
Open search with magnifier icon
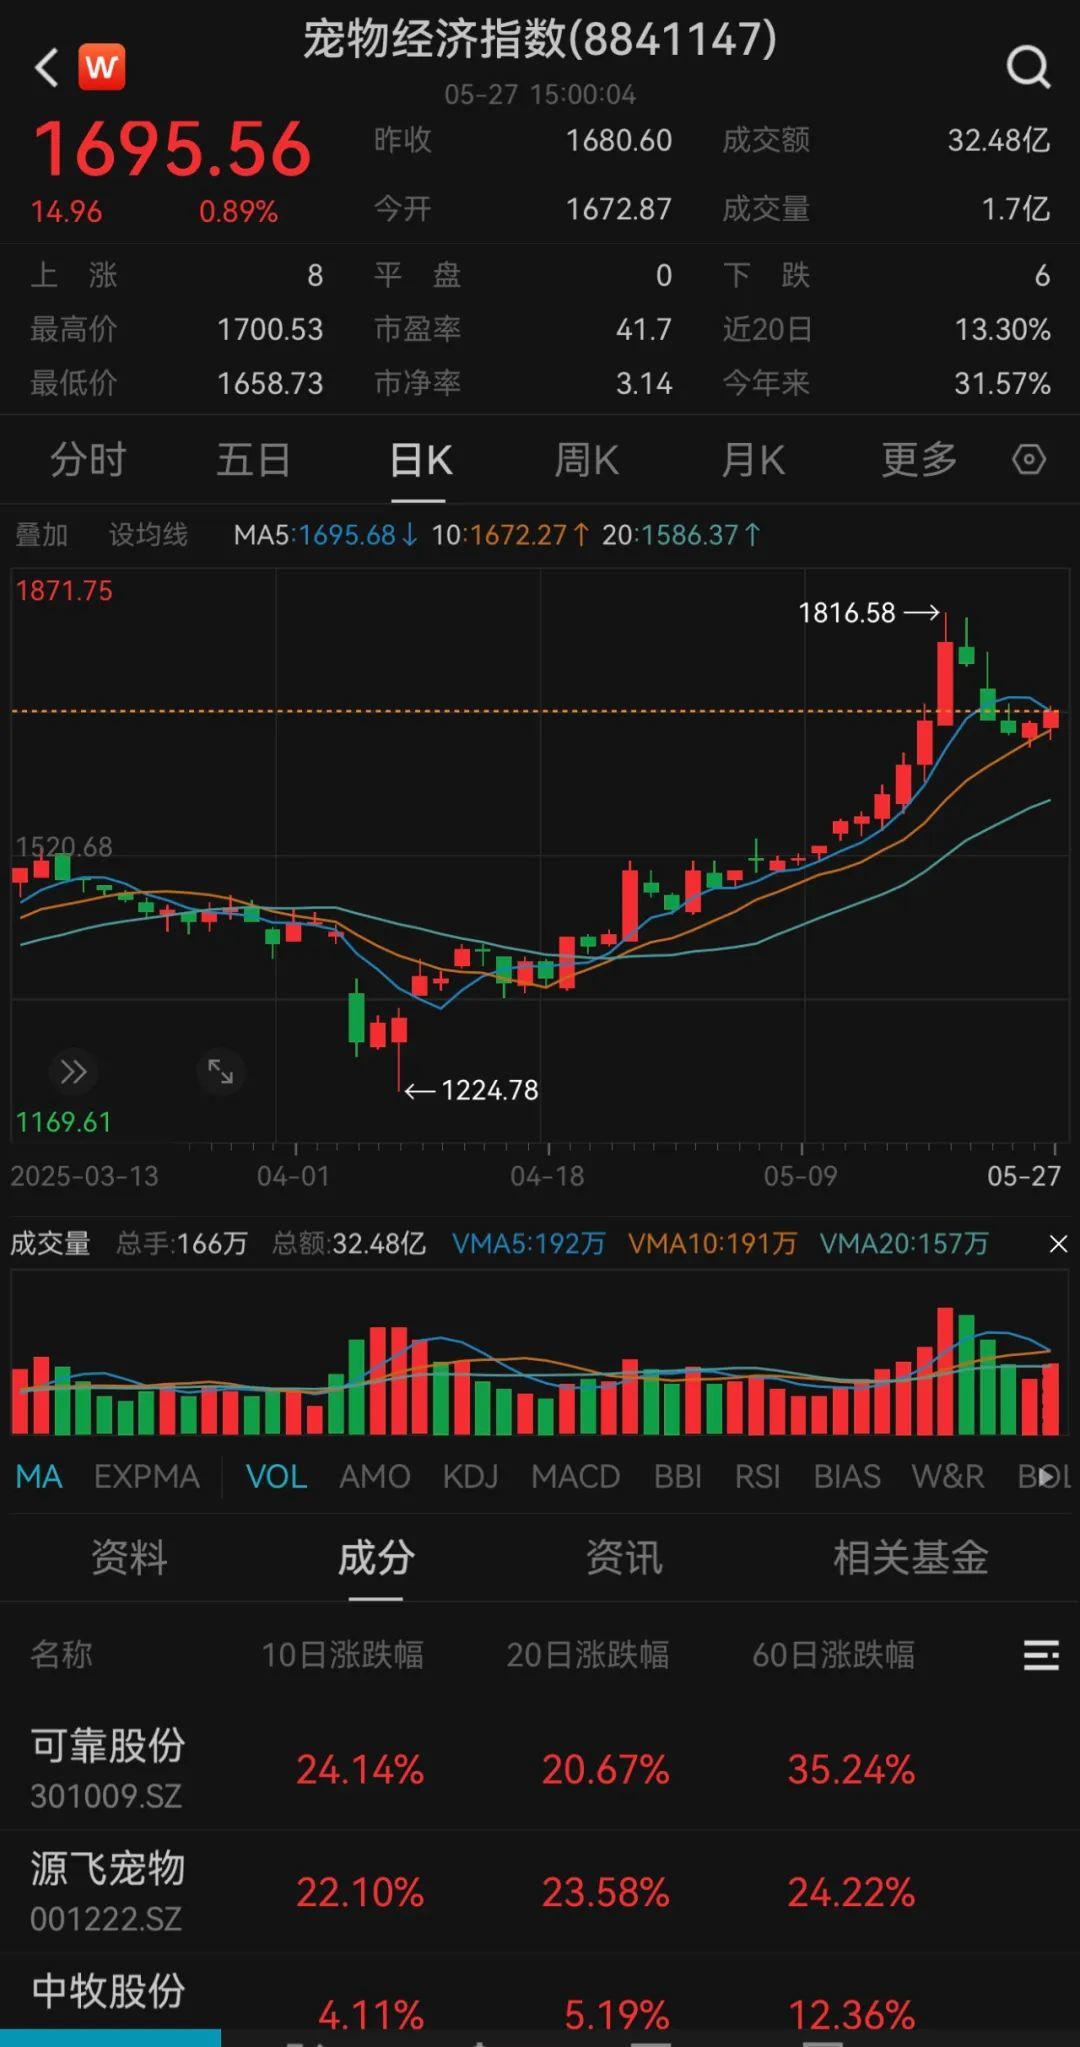(1027, 68)
